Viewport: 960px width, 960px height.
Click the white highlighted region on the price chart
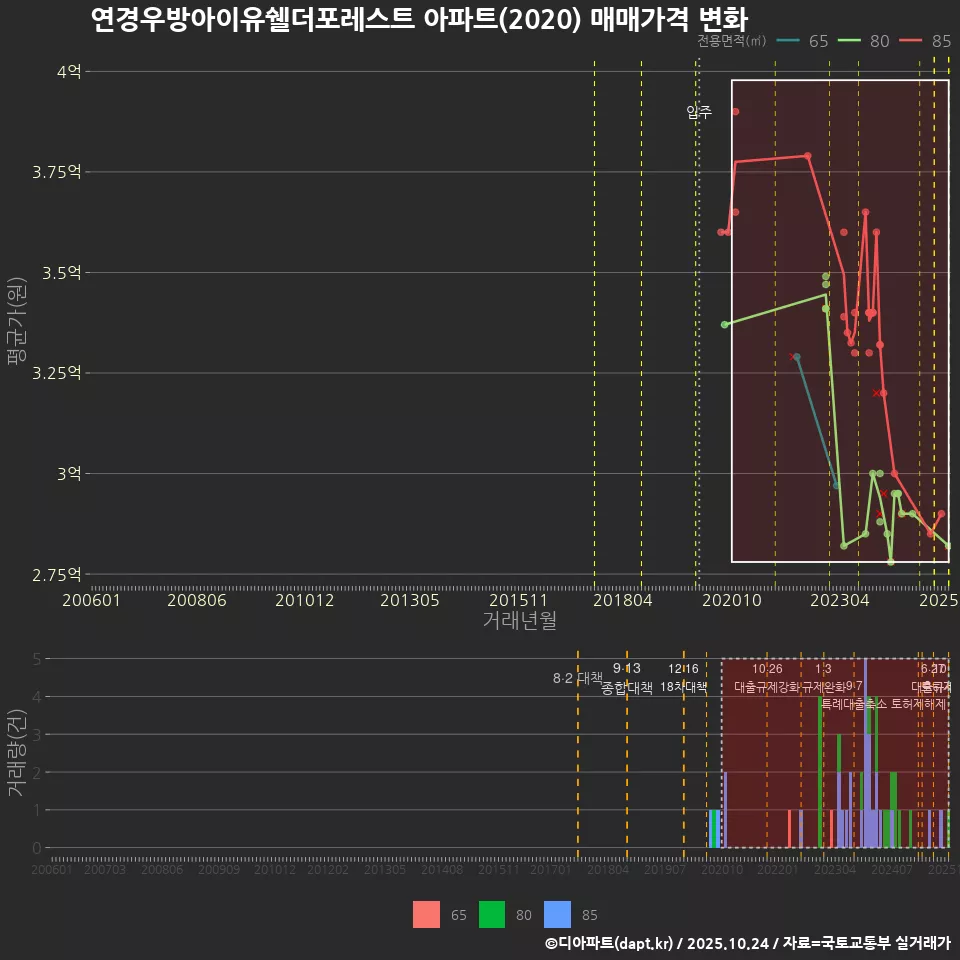point(838,320)
